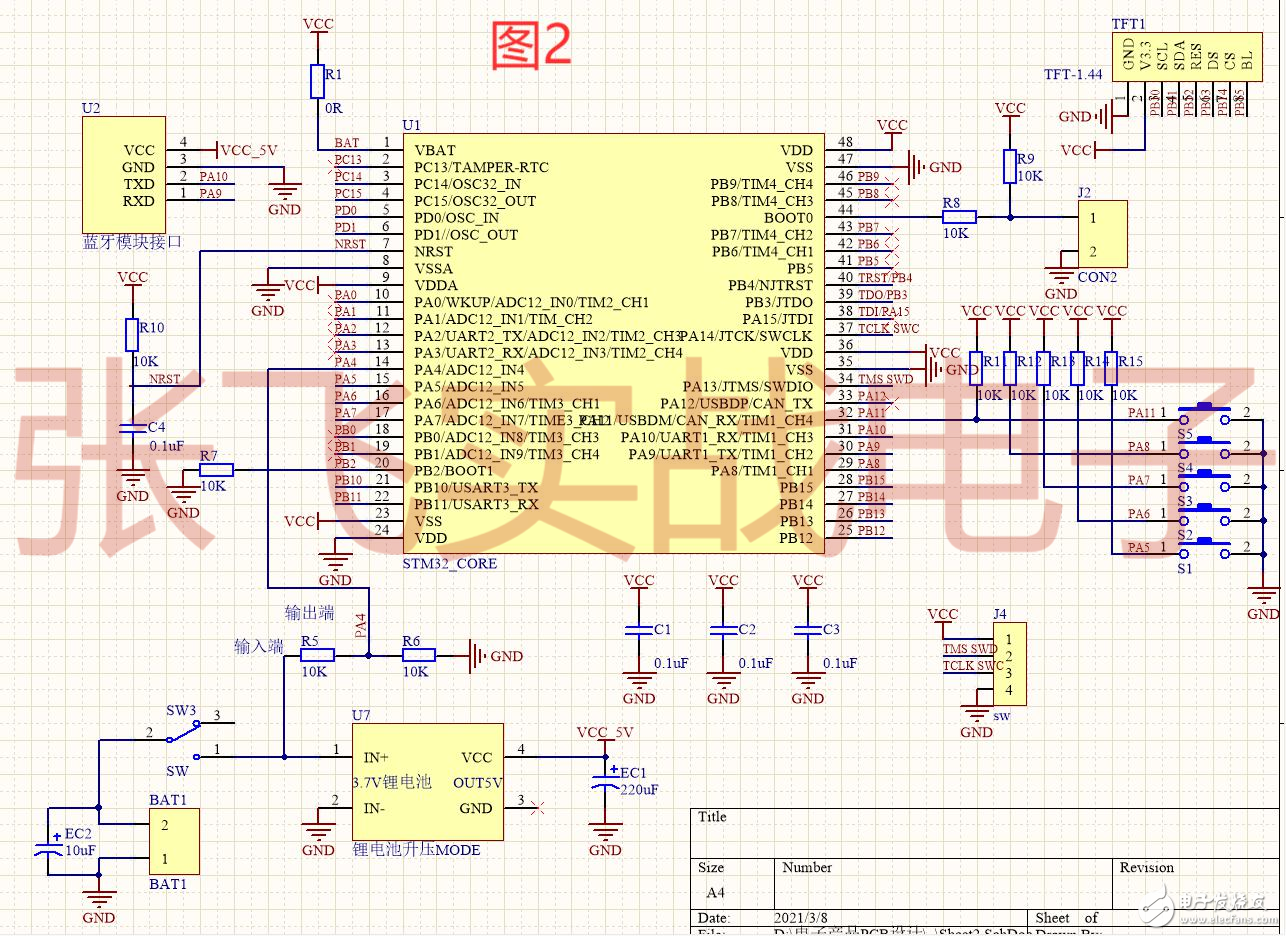Select decoupling capacitor C3

(807, 630)
